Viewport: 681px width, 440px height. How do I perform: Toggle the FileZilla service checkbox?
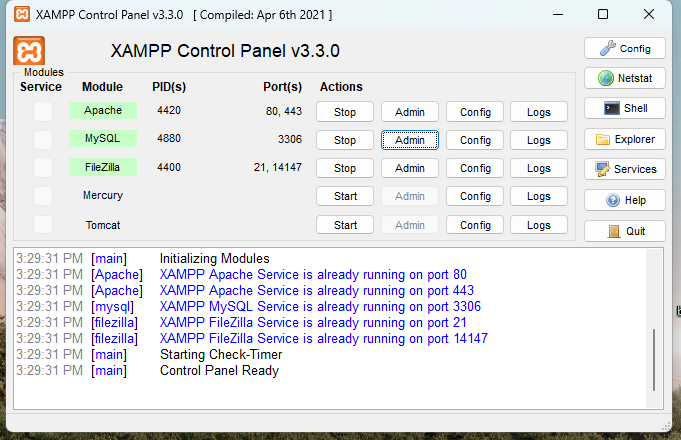point(43,168)
